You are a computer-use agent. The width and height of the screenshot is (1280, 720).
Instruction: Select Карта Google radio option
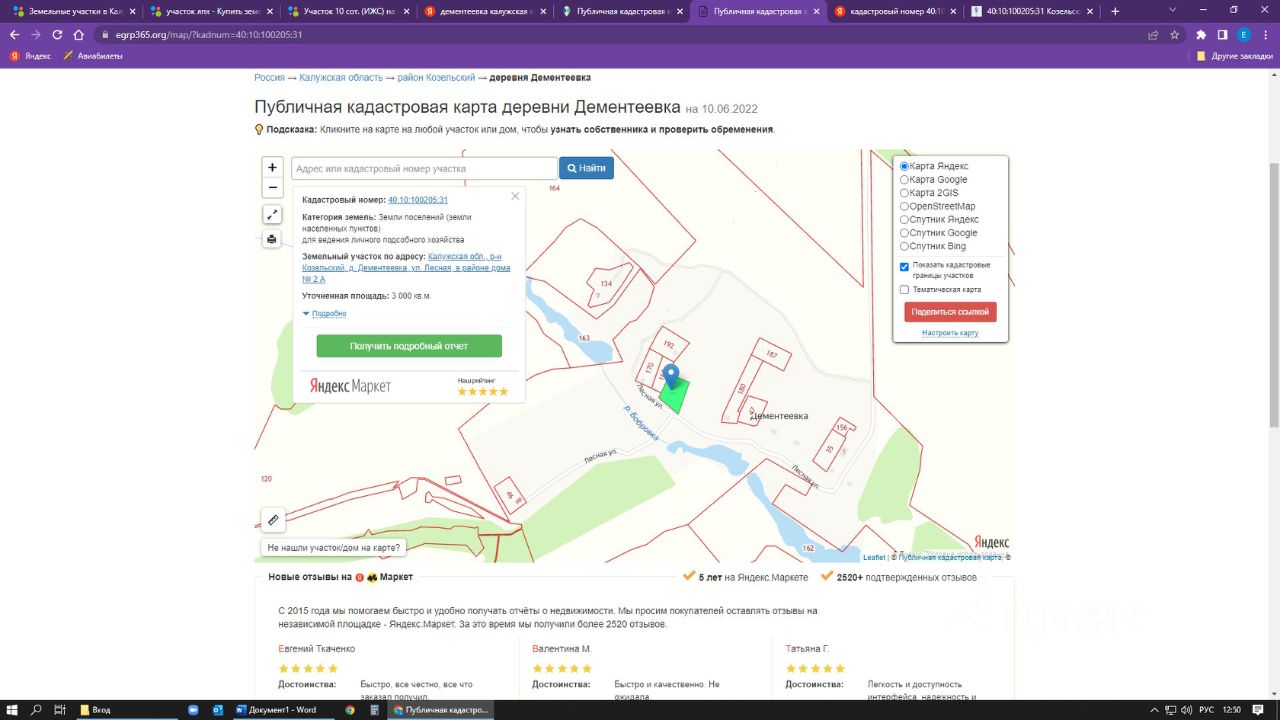point(904,180)
